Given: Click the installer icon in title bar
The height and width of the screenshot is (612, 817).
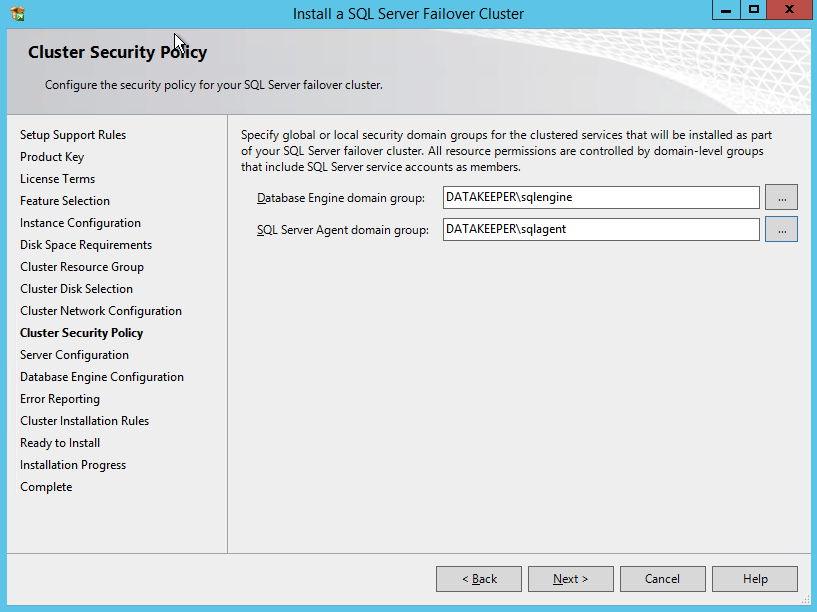Looking at the screenshot, I should (x=16, y=14).
